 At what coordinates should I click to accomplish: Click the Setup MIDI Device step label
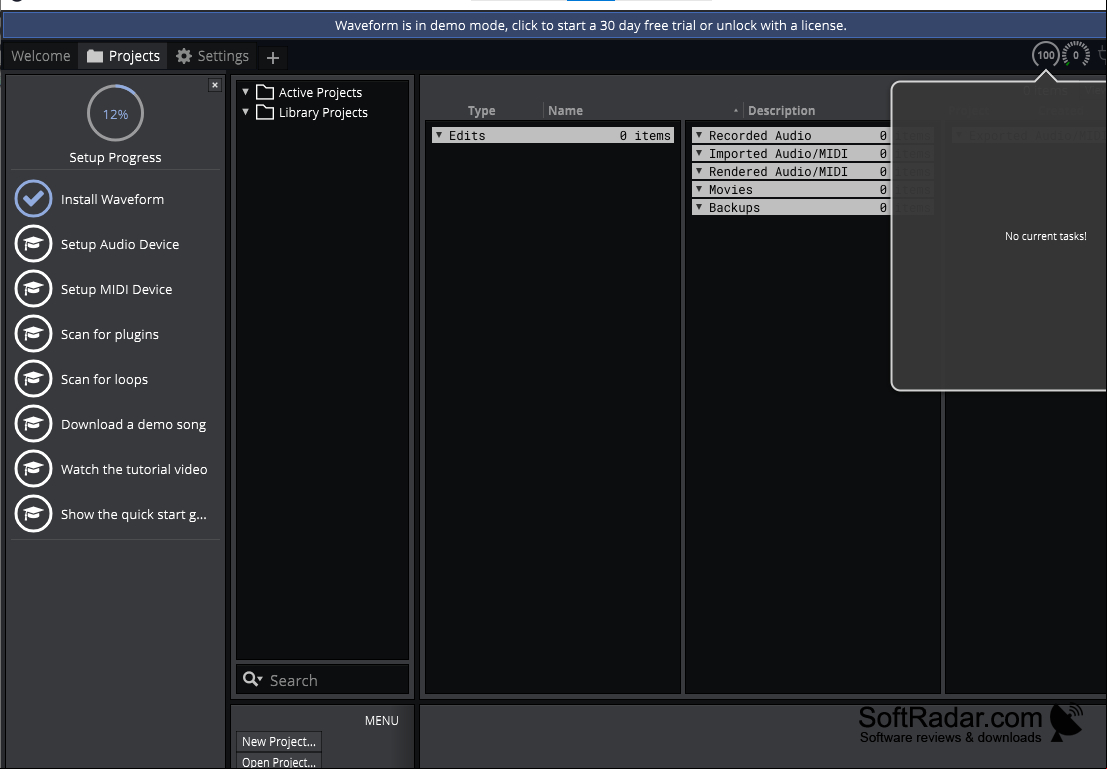pos(116,290)
